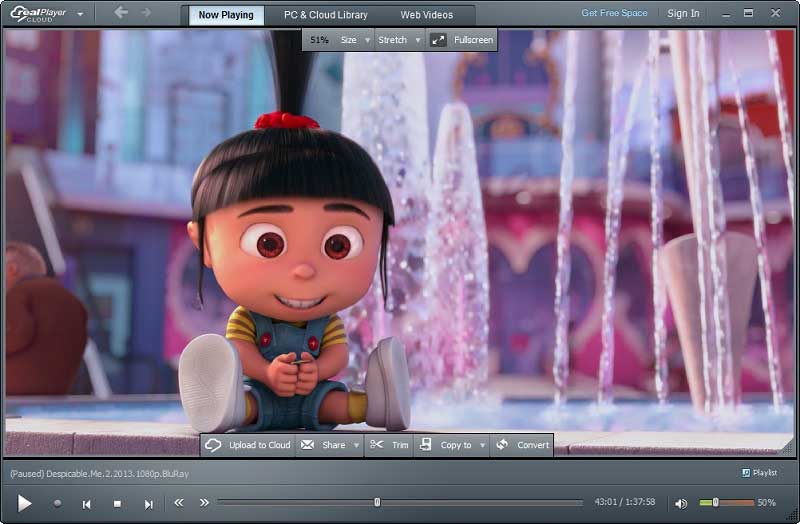Open the Web Videos tab
The height and width of the screenshot is (524, 800).
tap(427, 15)
